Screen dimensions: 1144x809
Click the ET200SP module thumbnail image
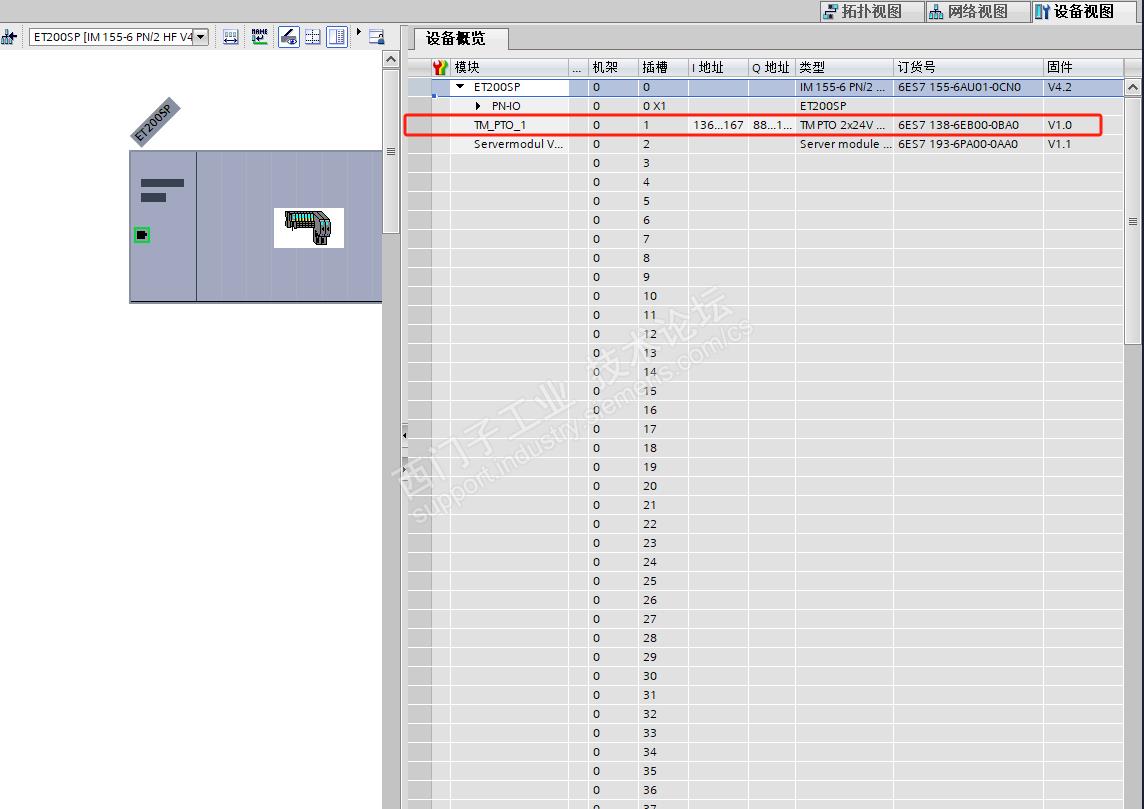(x=309, y=228)
